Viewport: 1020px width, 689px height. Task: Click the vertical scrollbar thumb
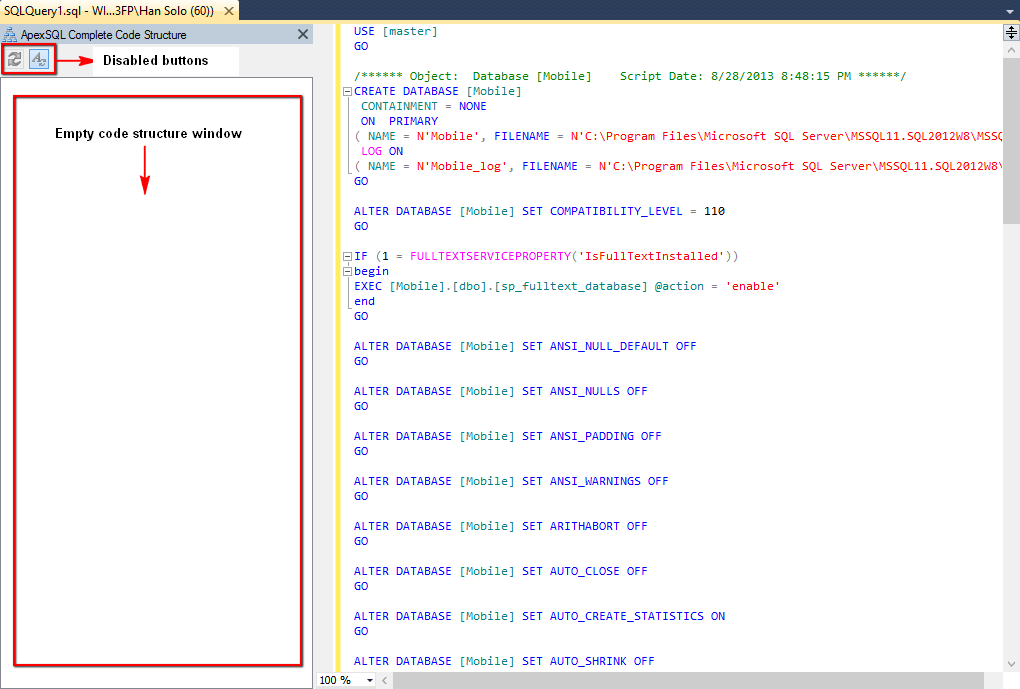coord(1011,130)
